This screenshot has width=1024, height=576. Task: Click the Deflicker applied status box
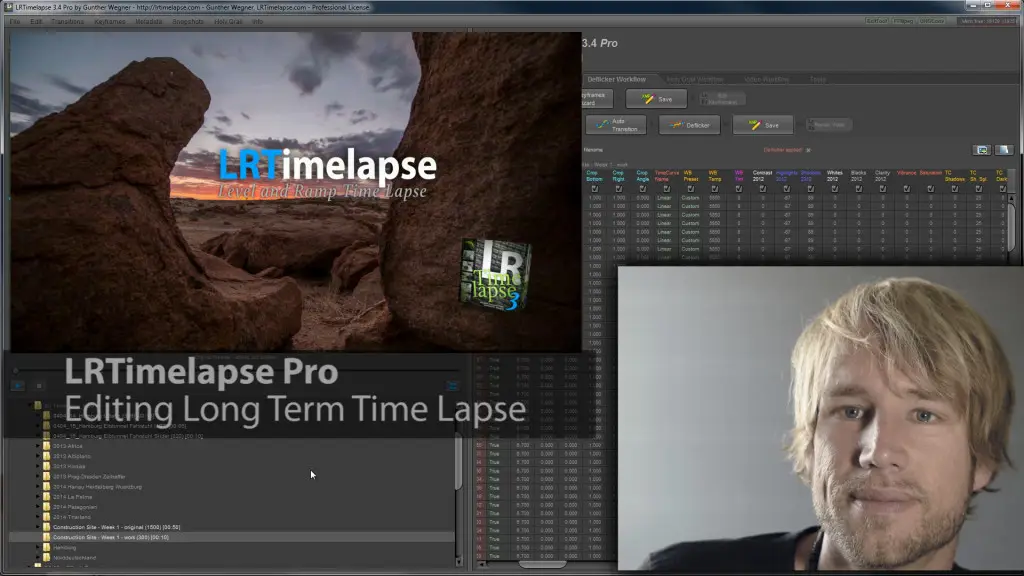[x=808, y=150]
